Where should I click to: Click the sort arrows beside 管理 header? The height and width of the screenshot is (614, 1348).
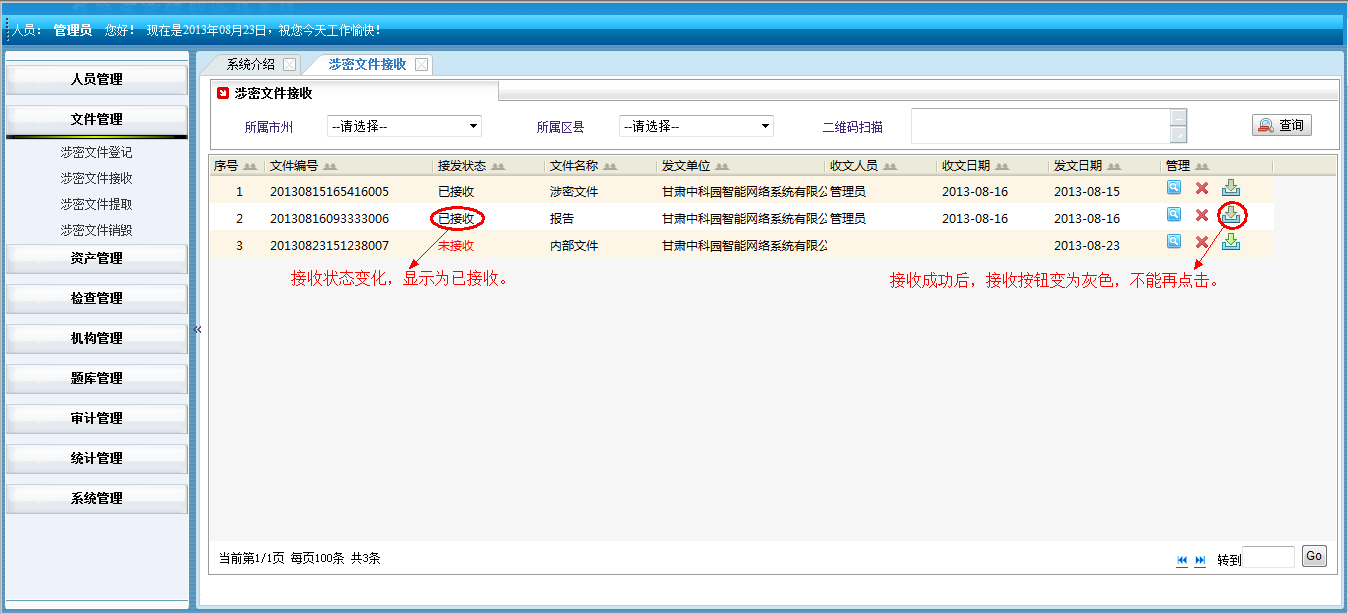1202,167
